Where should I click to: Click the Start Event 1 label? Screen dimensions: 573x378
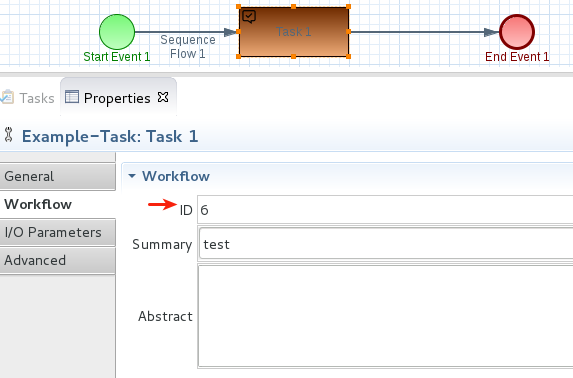(117, 57)
